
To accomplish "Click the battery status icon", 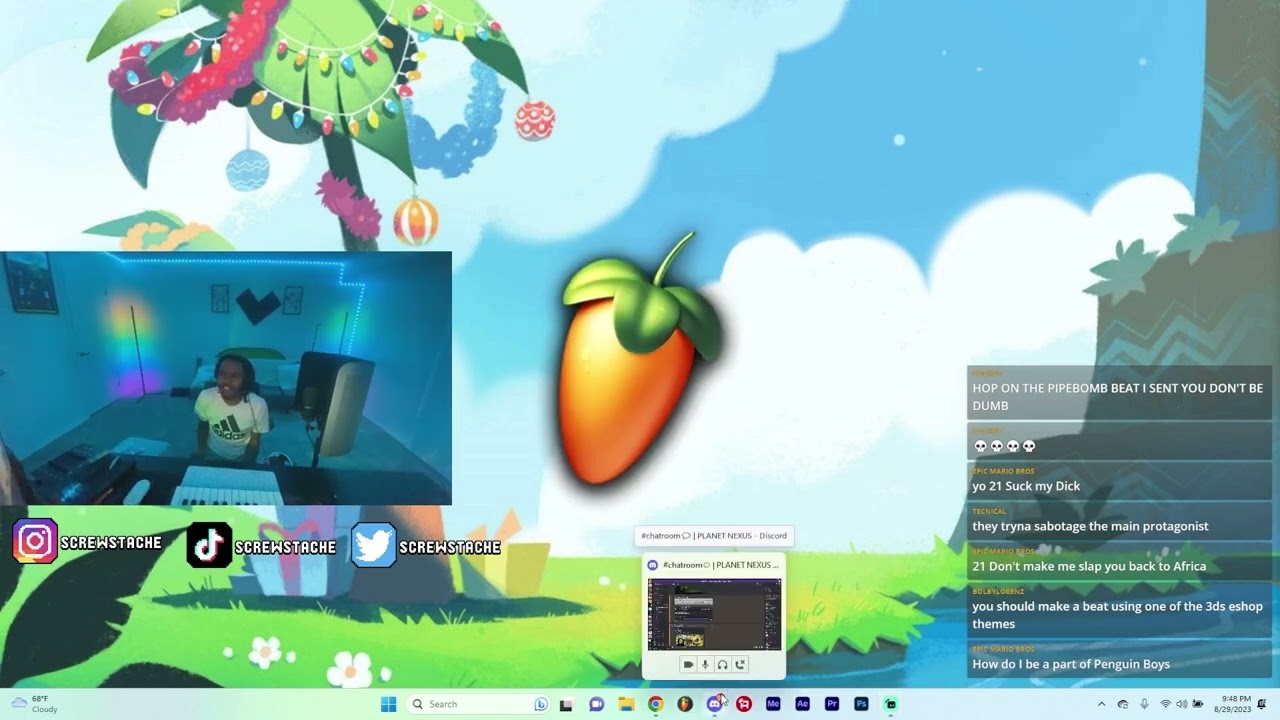I will pos(1198,704).
